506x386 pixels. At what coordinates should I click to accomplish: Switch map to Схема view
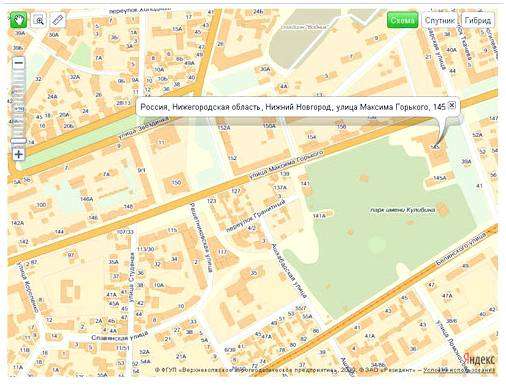pos(403,20)
